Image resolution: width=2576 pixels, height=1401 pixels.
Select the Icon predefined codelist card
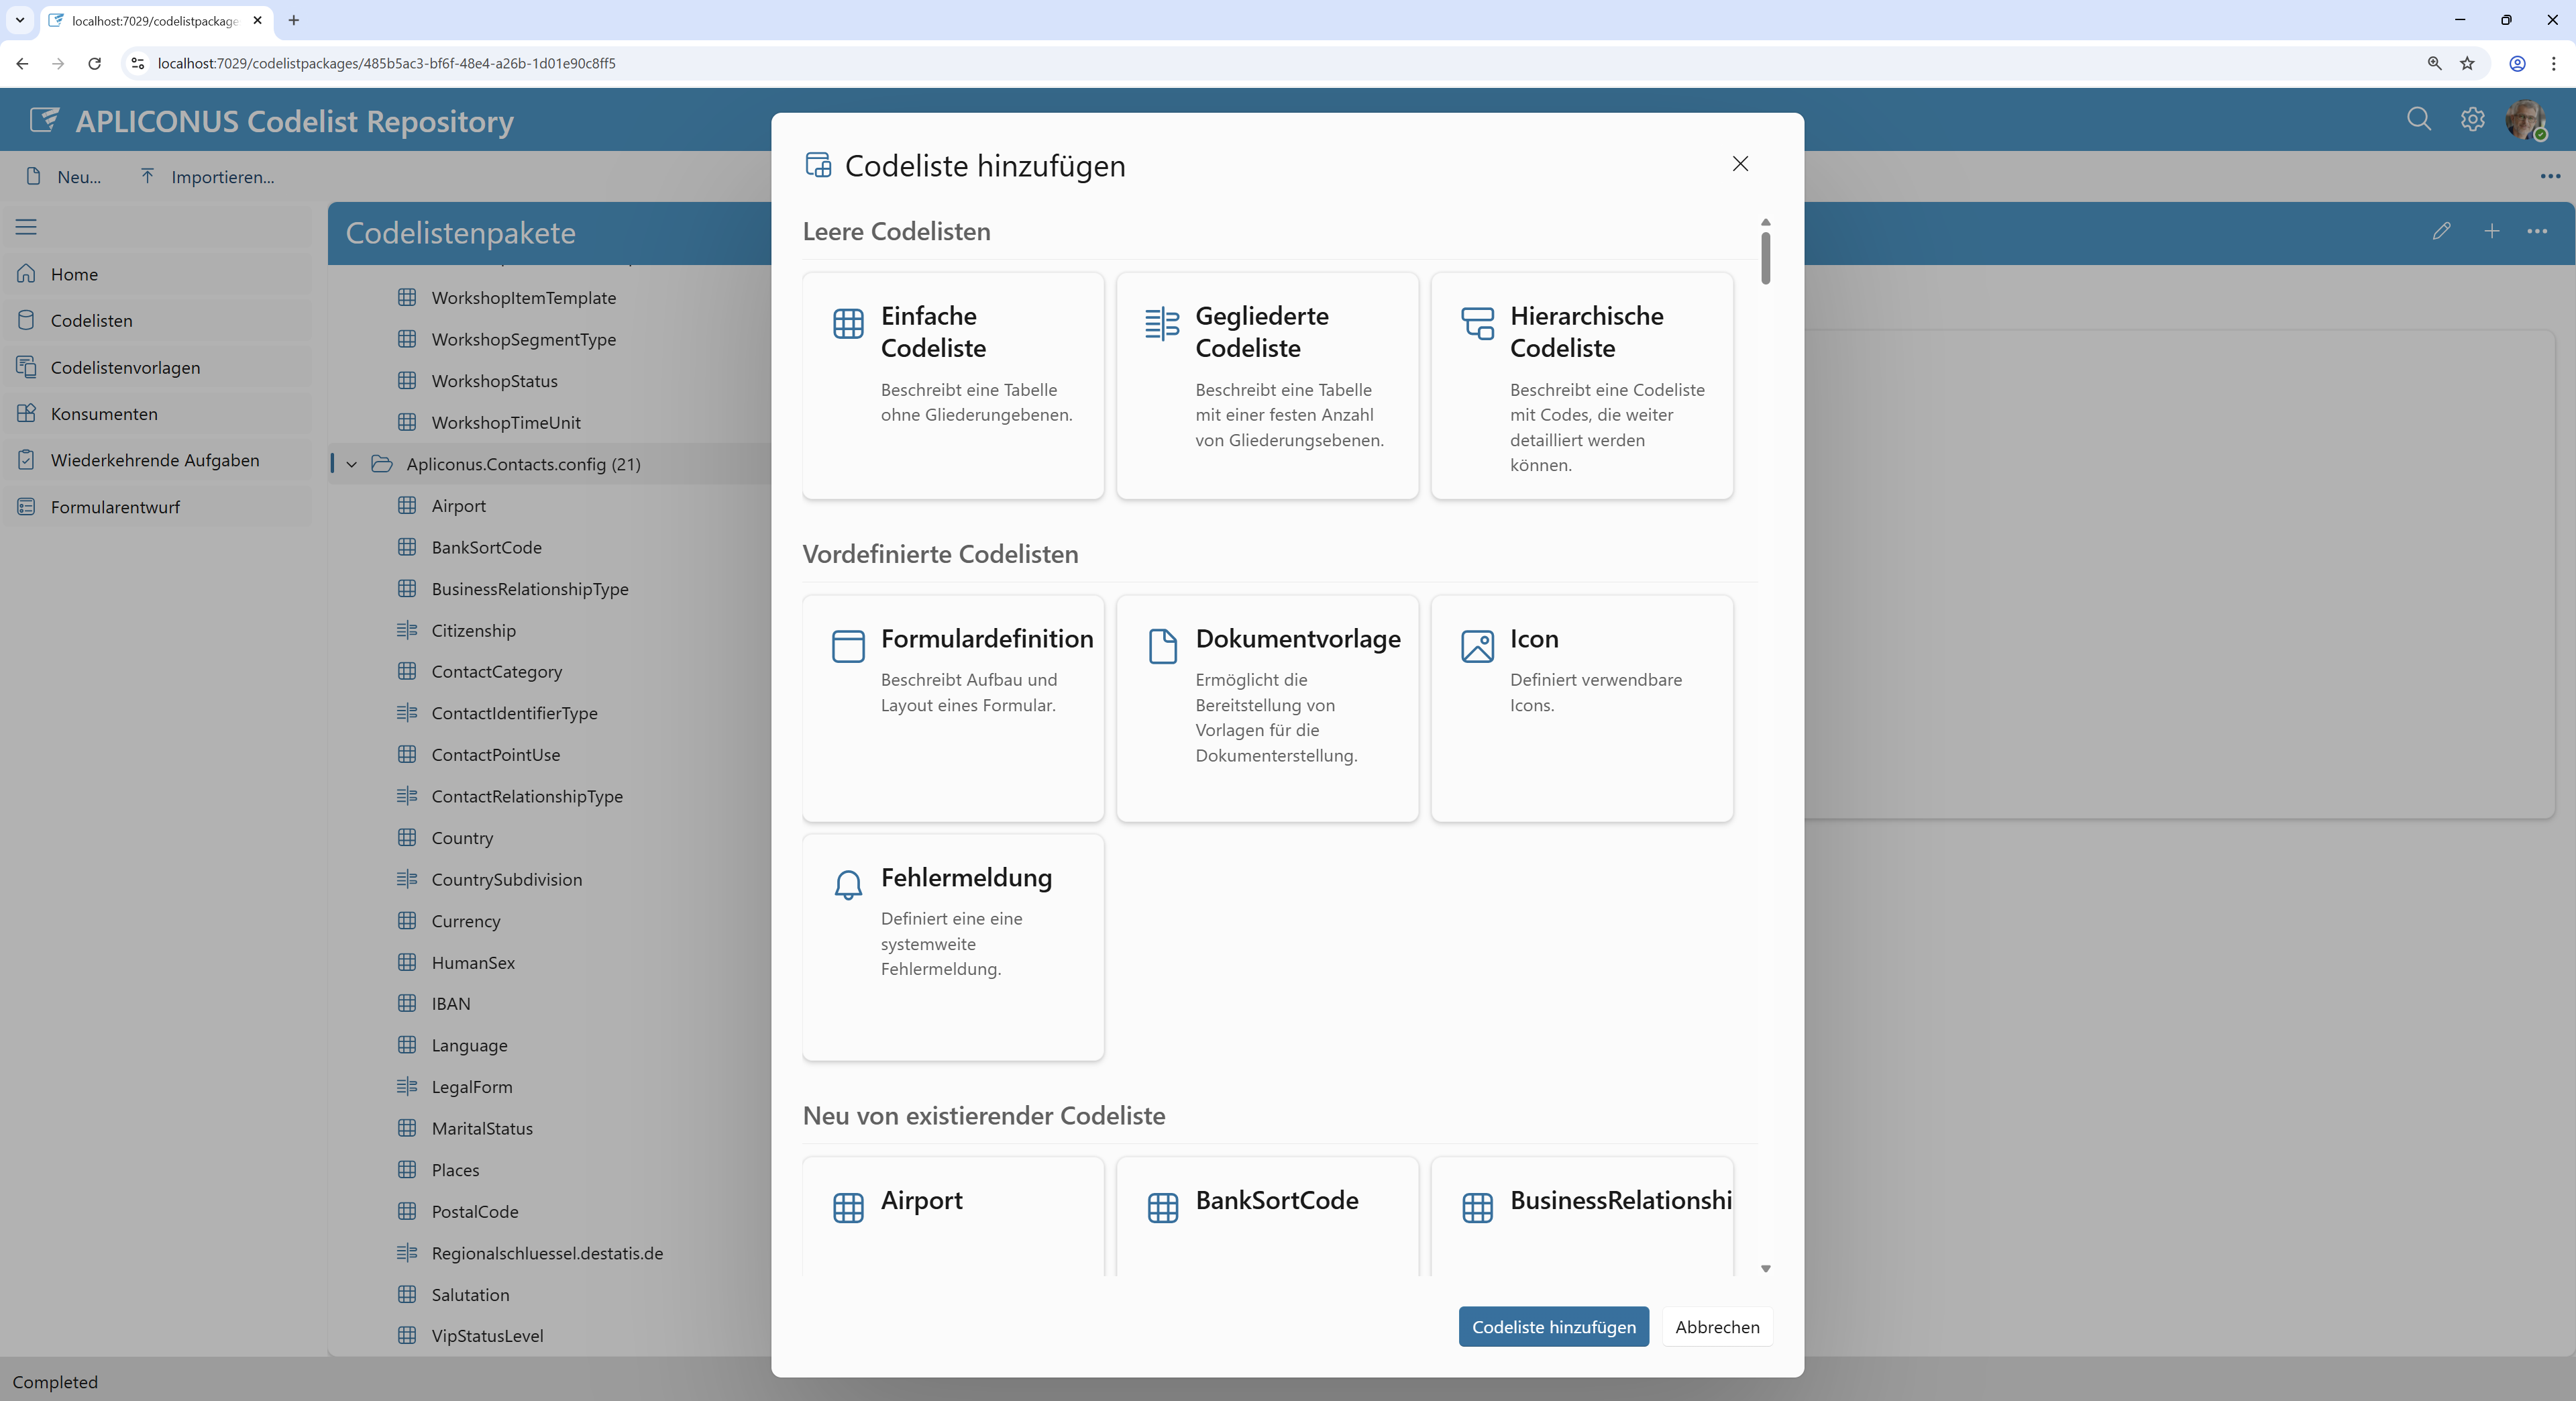coord(1582,708)
